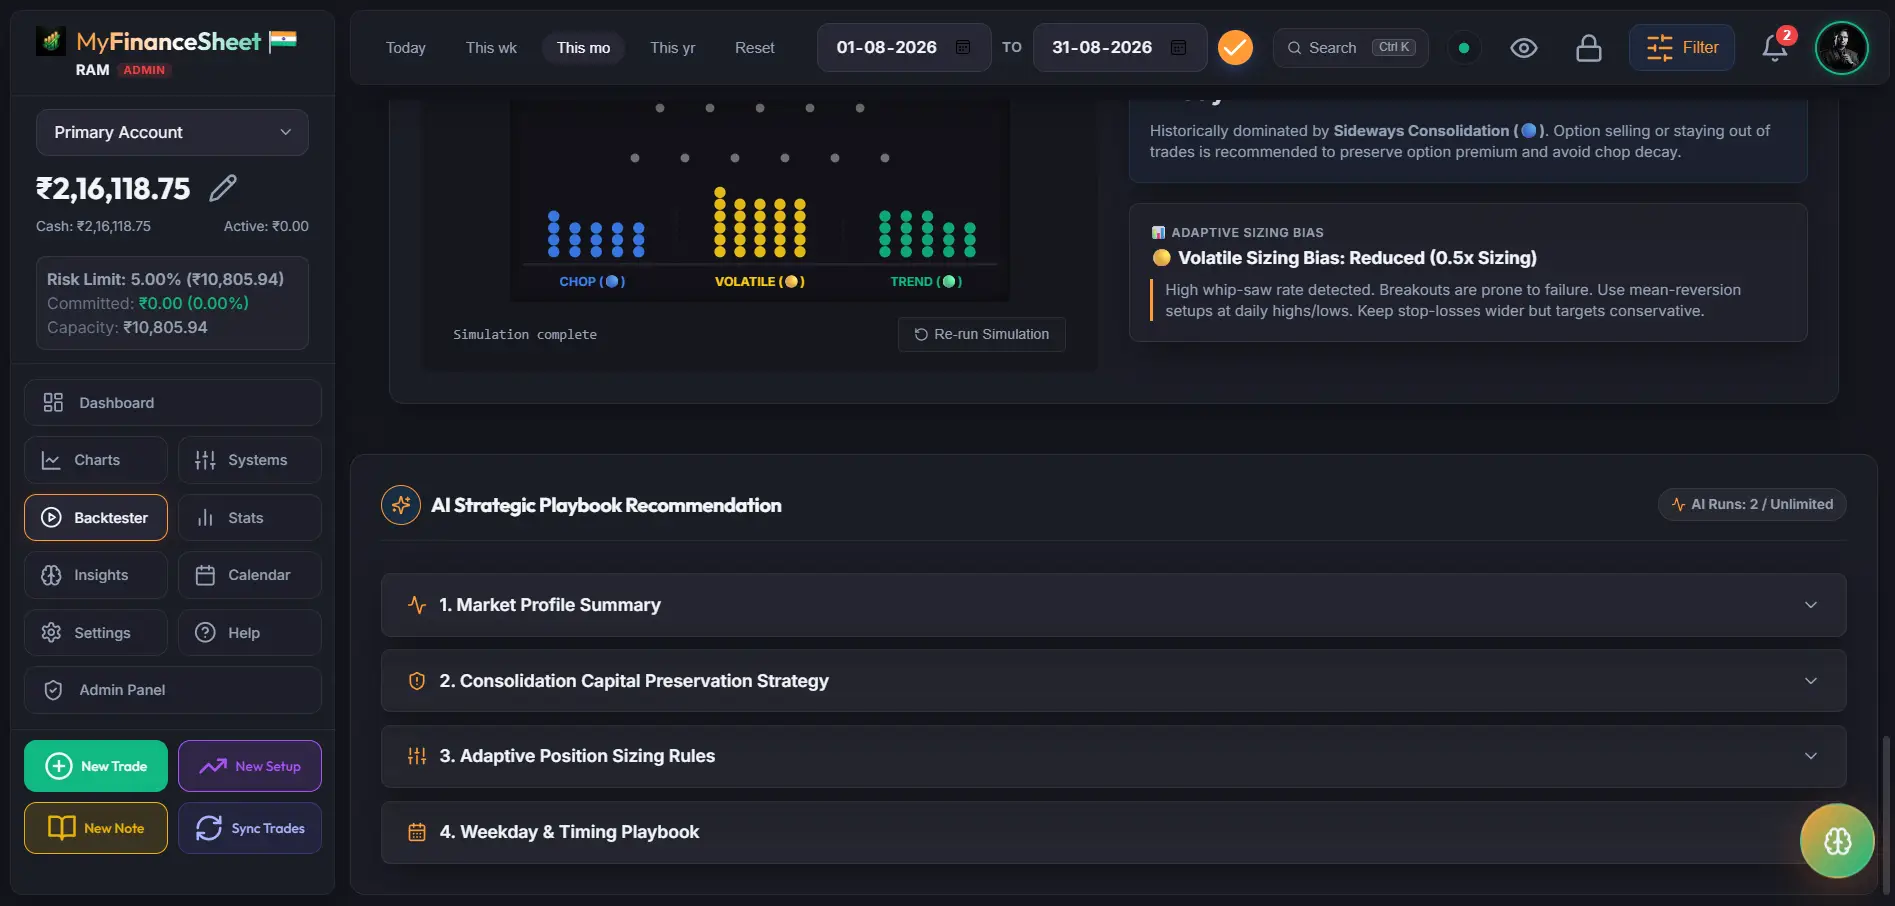Open the Systems page

tap(250, 460)
